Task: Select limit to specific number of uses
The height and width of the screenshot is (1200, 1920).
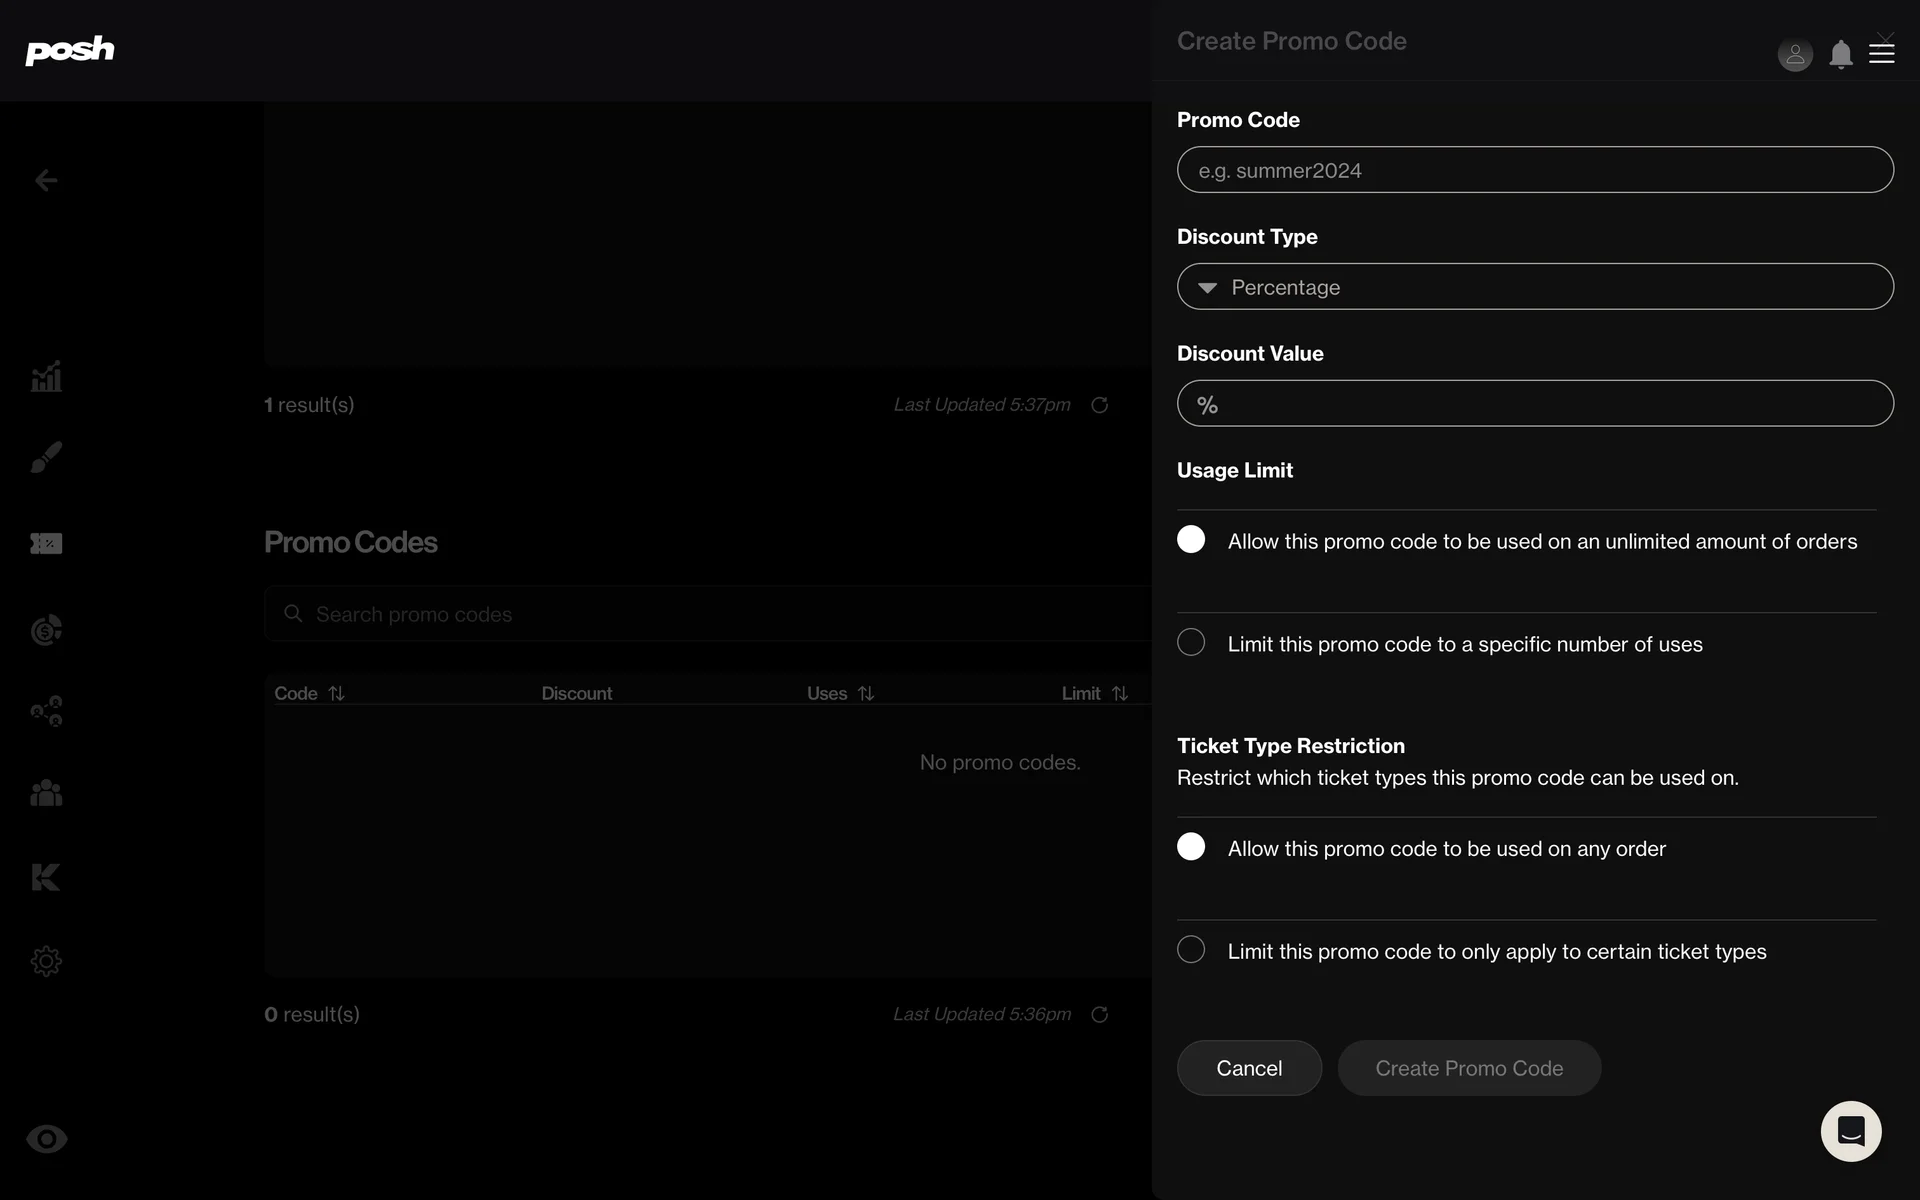Action: point(1191,643)
